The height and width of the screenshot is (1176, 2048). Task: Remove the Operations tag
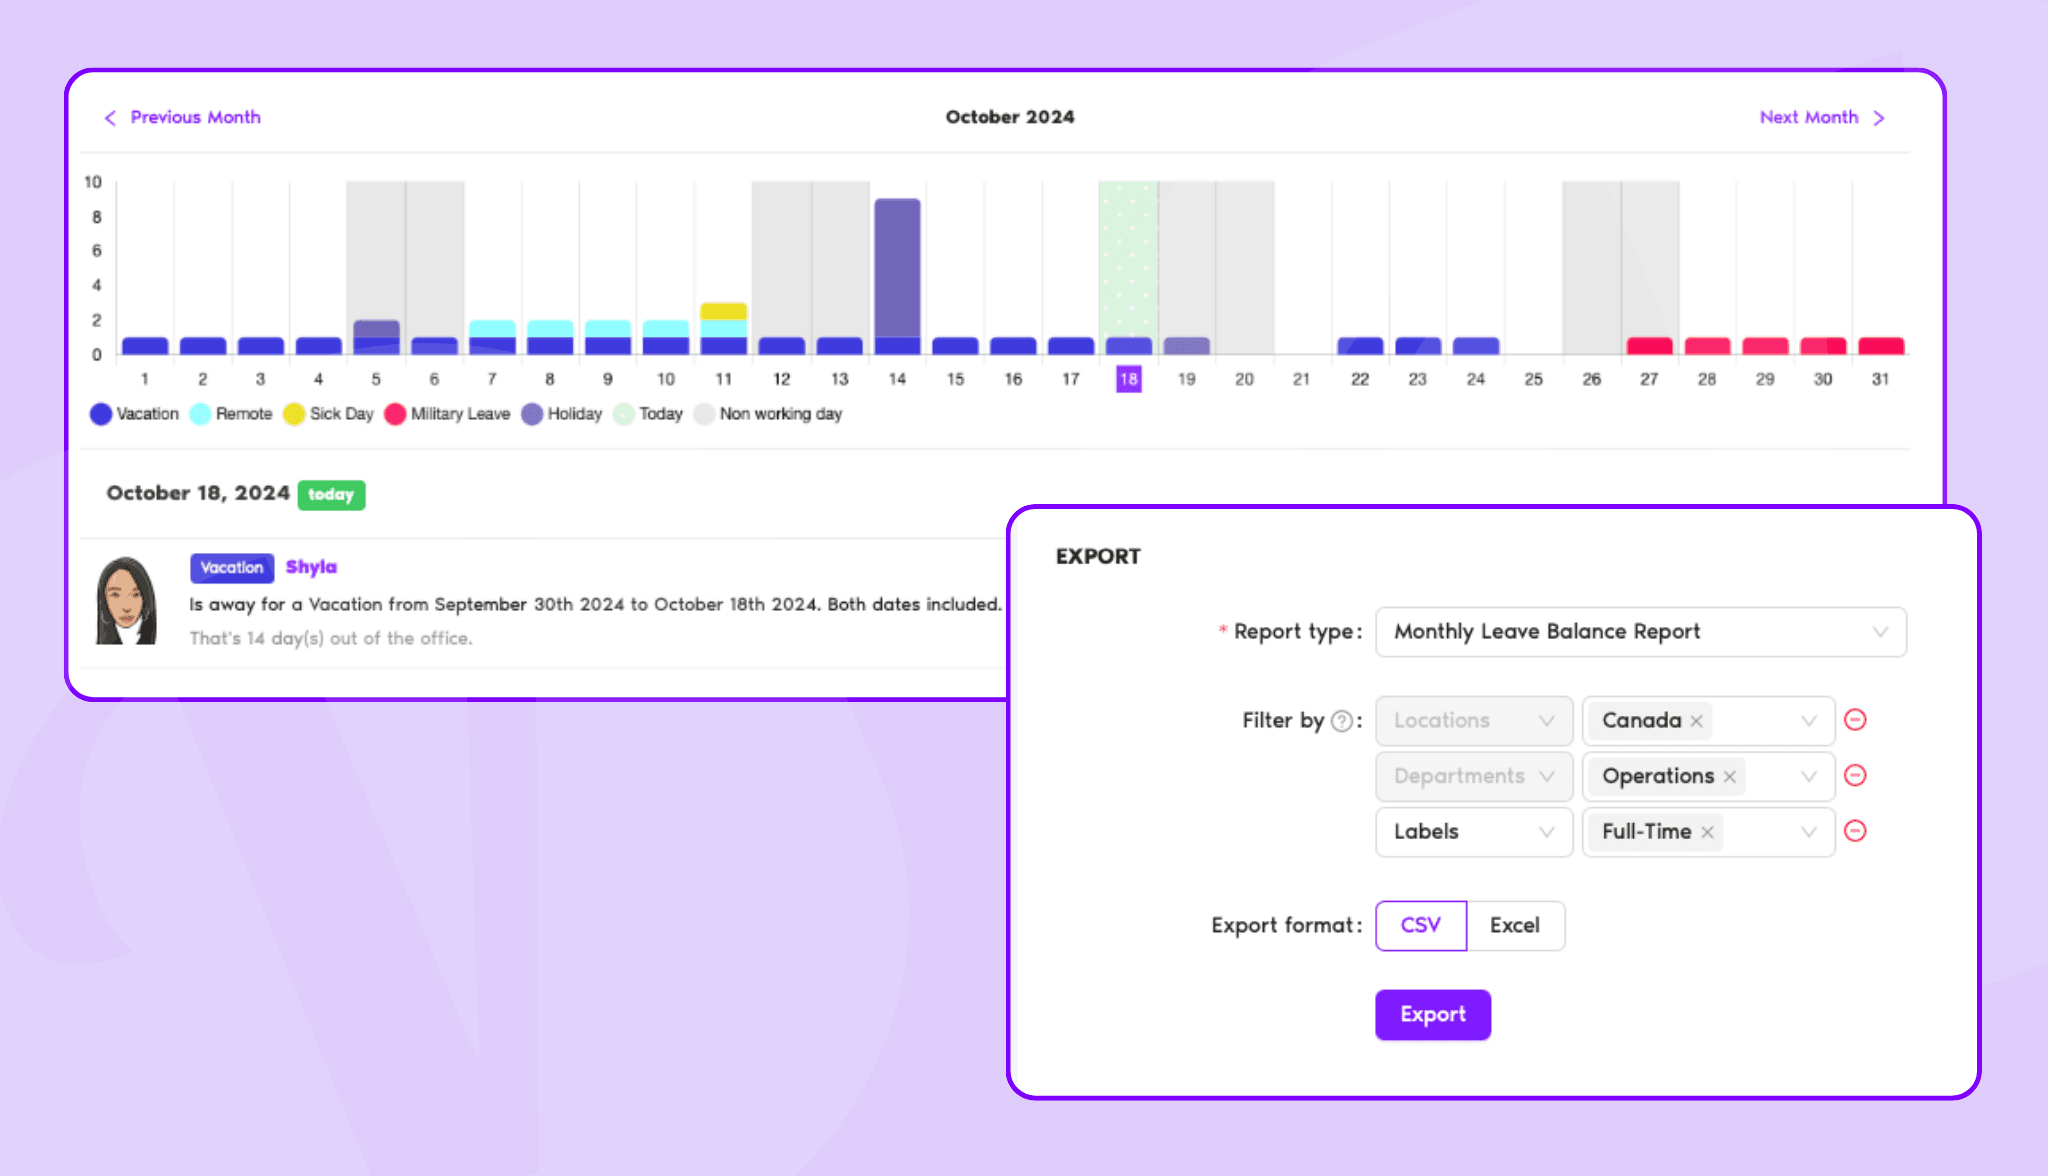tap(1730, 777)
